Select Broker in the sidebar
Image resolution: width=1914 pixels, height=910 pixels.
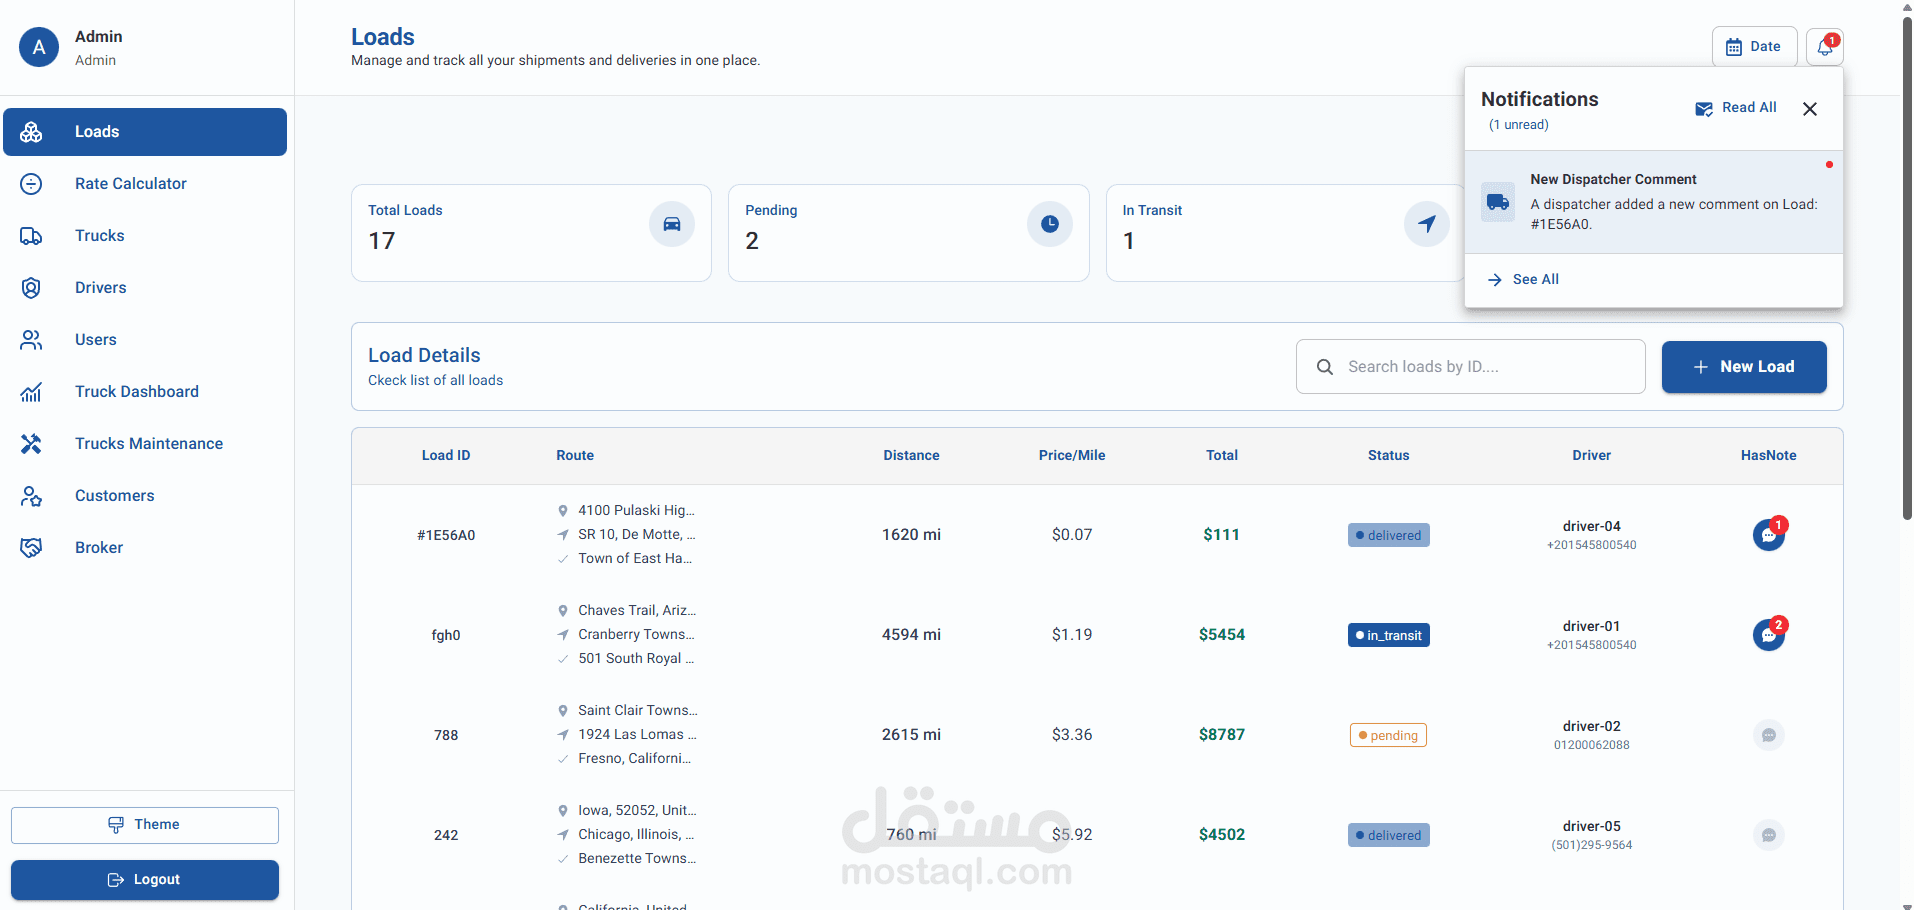[145, 548]
